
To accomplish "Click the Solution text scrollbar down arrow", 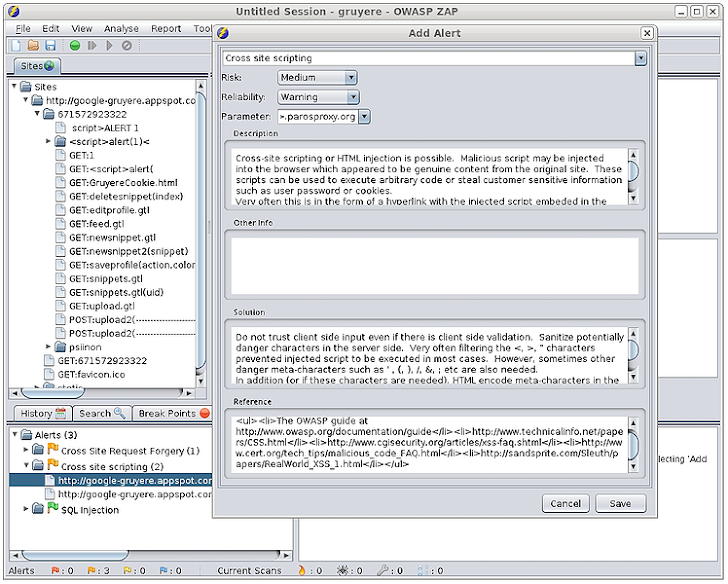I will click(x=633, y=377).
